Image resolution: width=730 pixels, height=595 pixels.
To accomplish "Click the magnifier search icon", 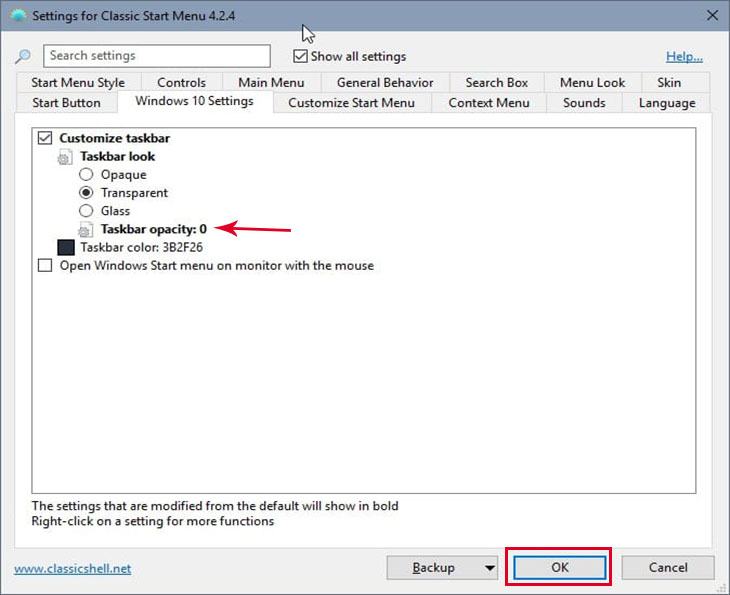I will (22, 56).
